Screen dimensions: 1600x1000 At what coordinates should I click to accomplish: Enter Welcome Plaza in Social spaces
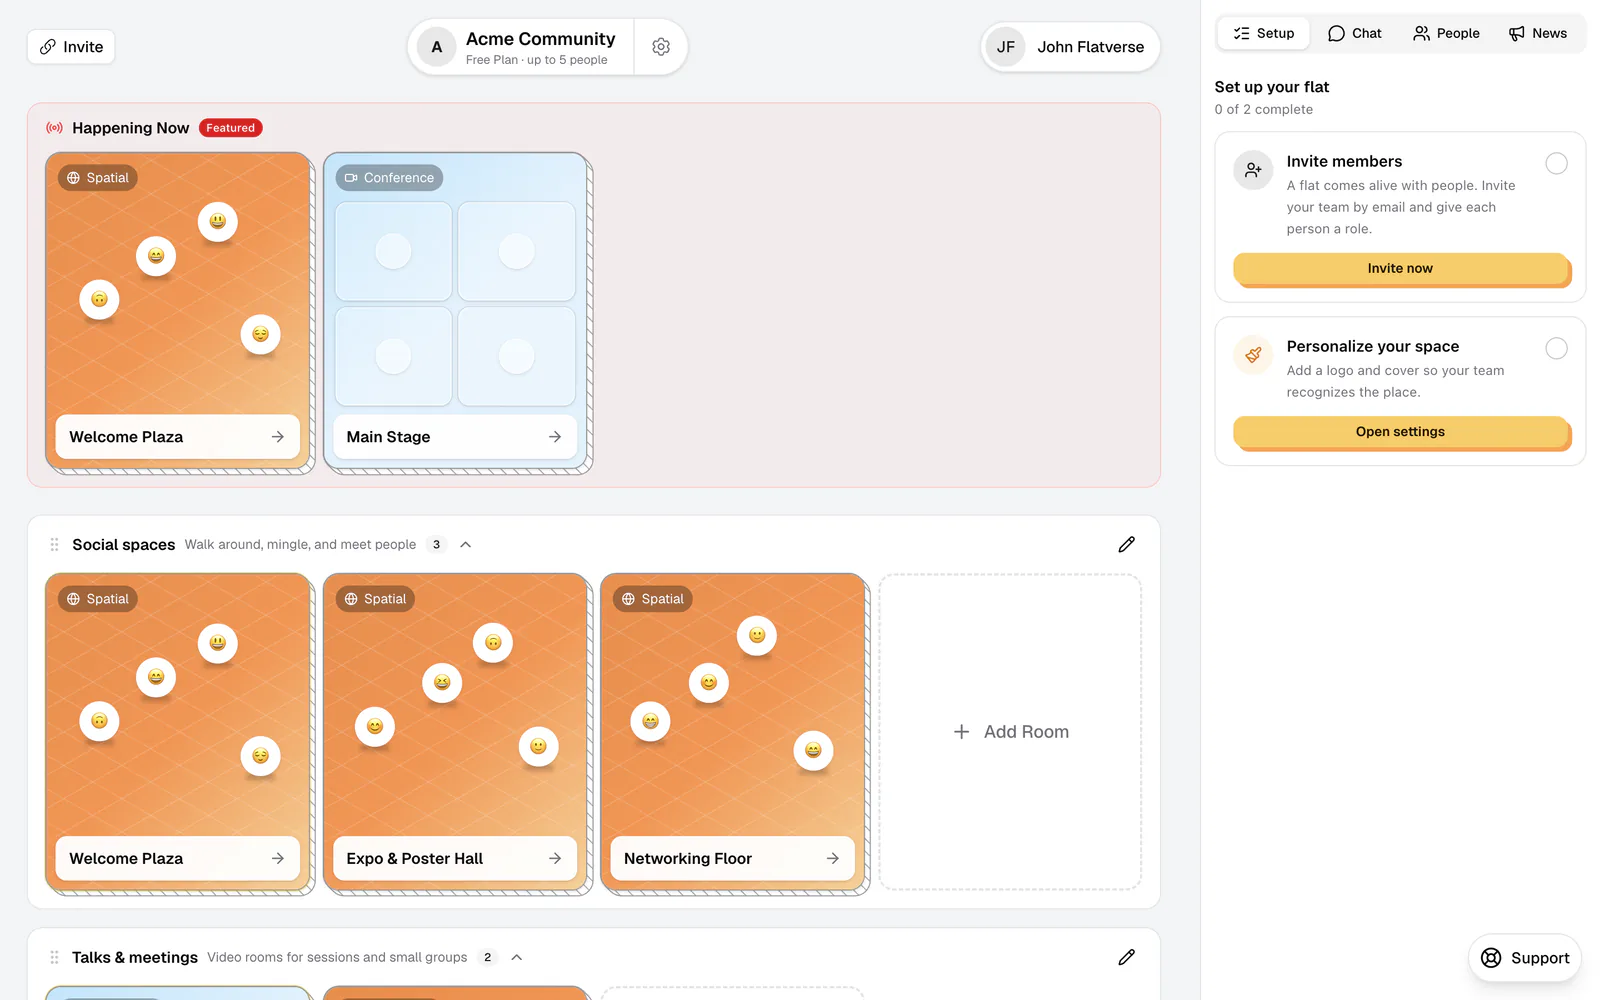coord(178,859)
